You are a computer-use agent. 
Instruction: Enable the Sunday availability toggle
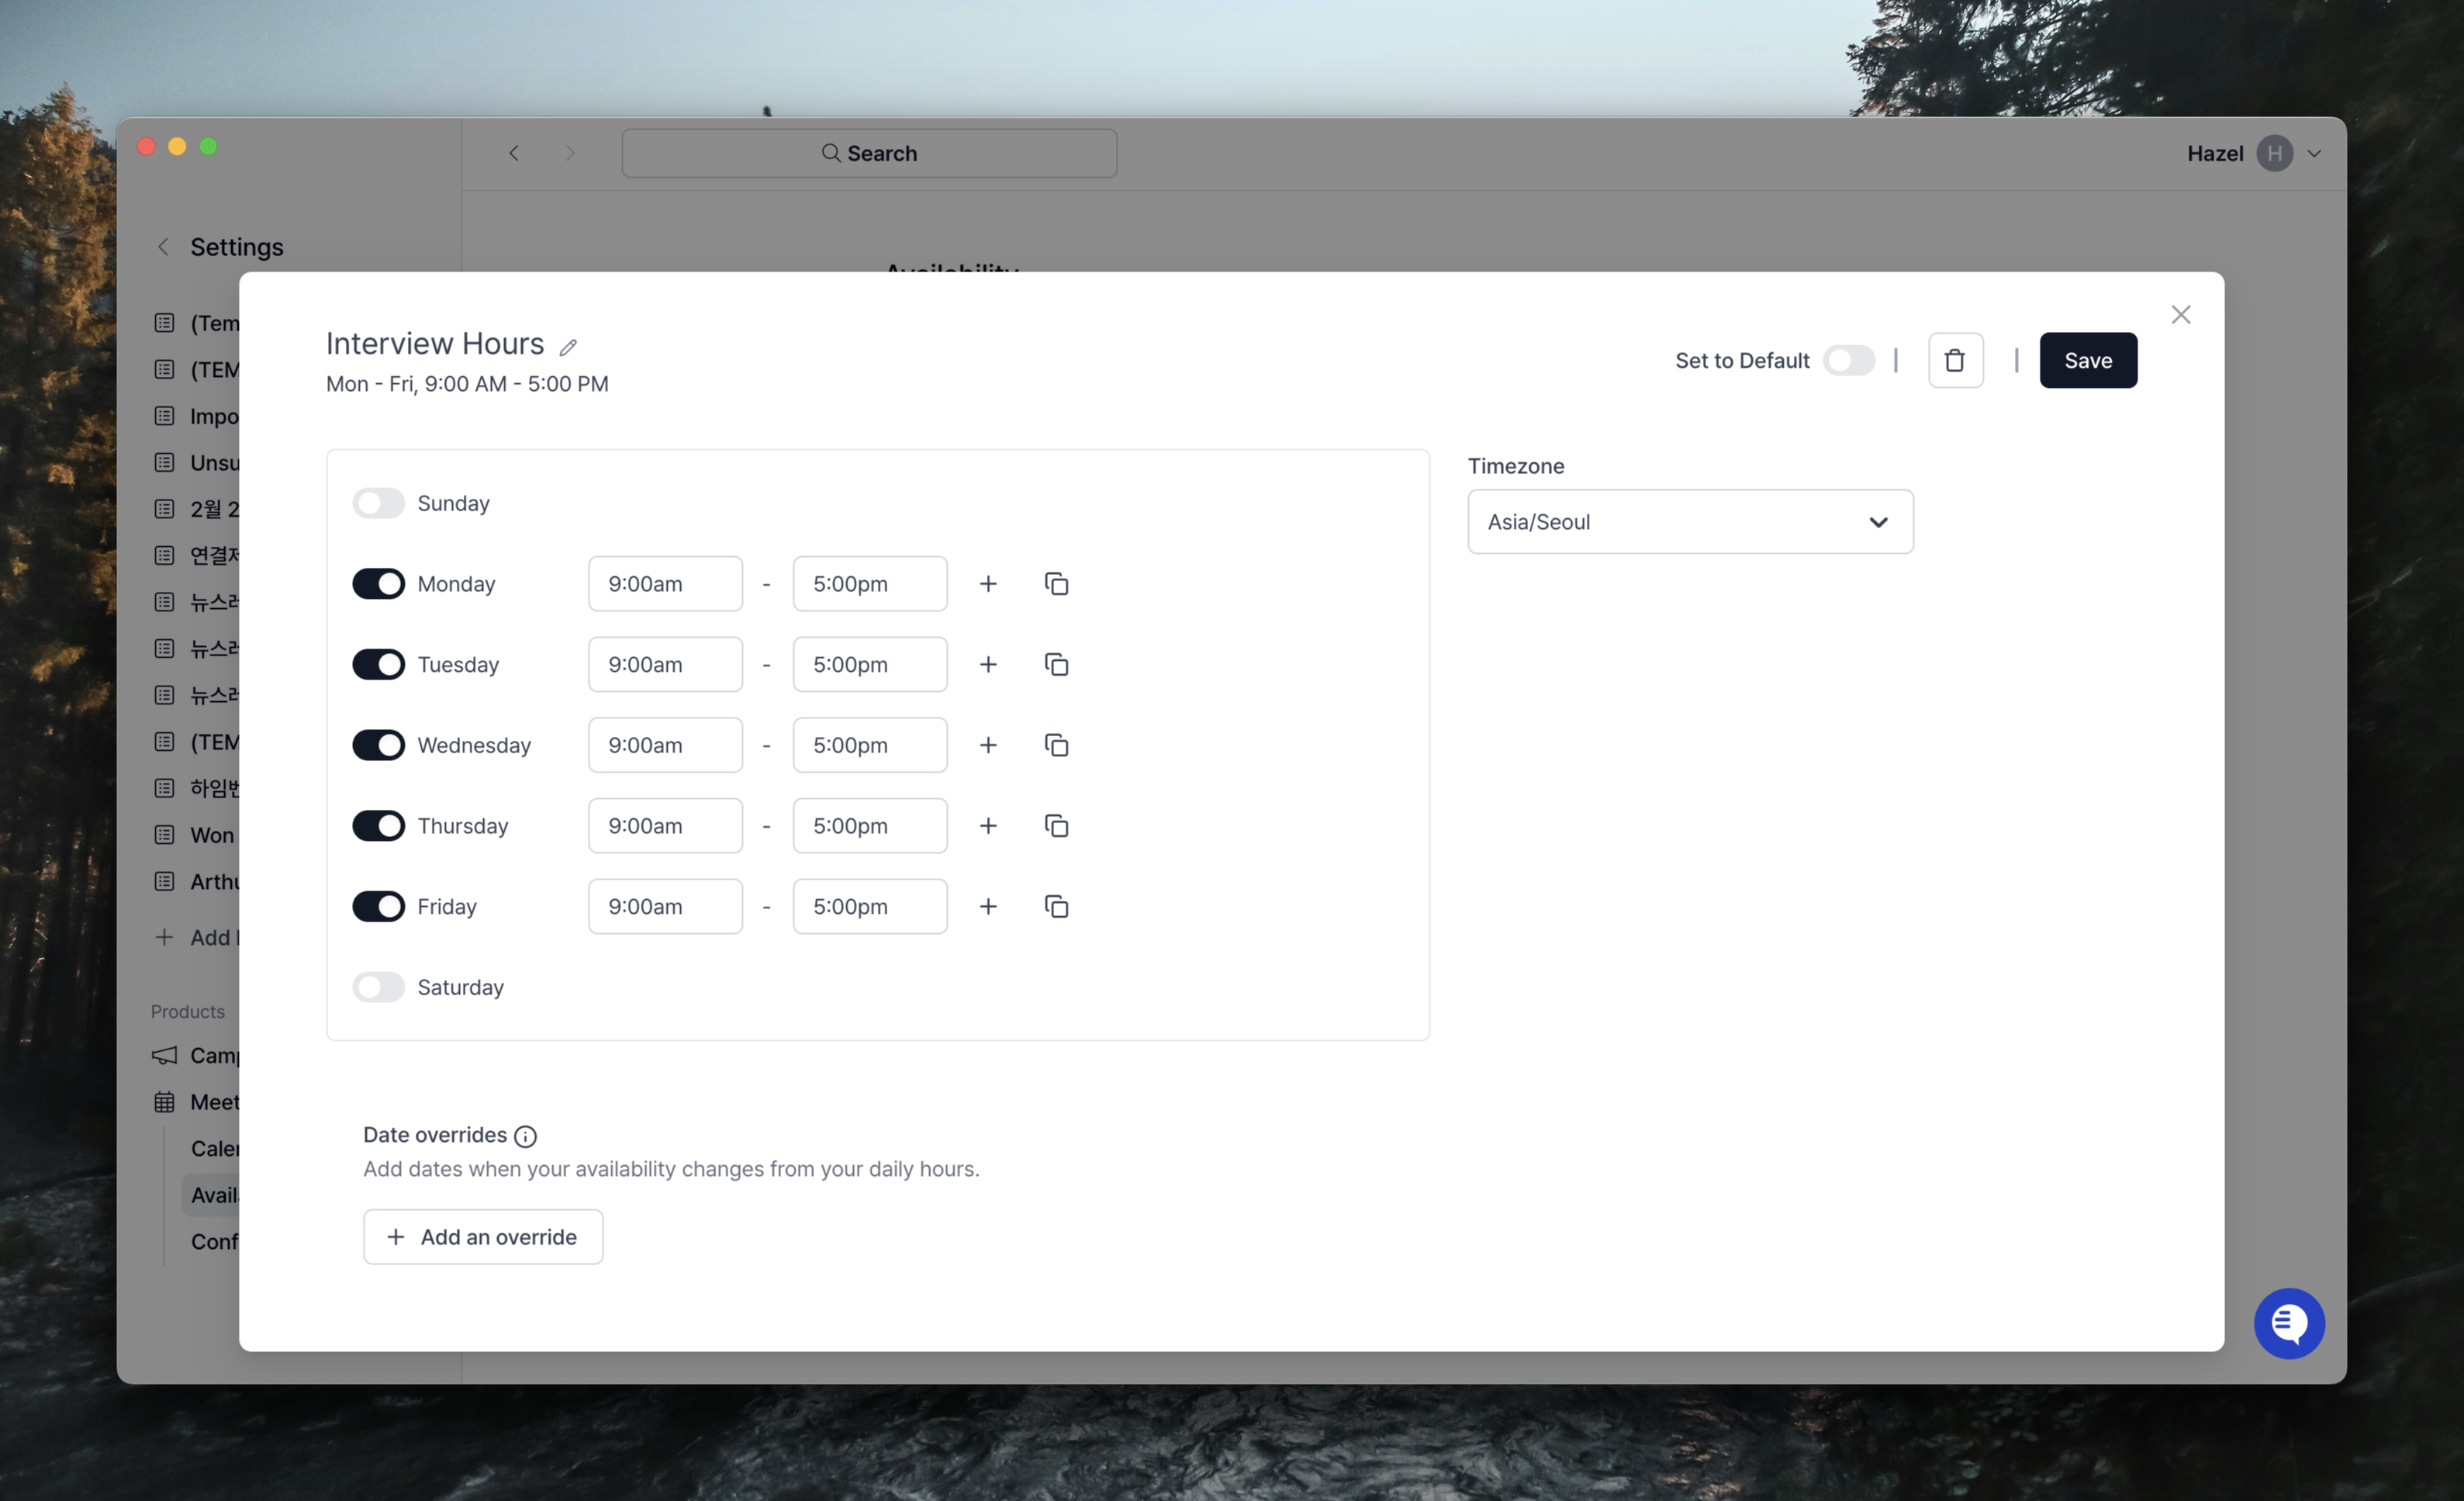coord(378,503)
